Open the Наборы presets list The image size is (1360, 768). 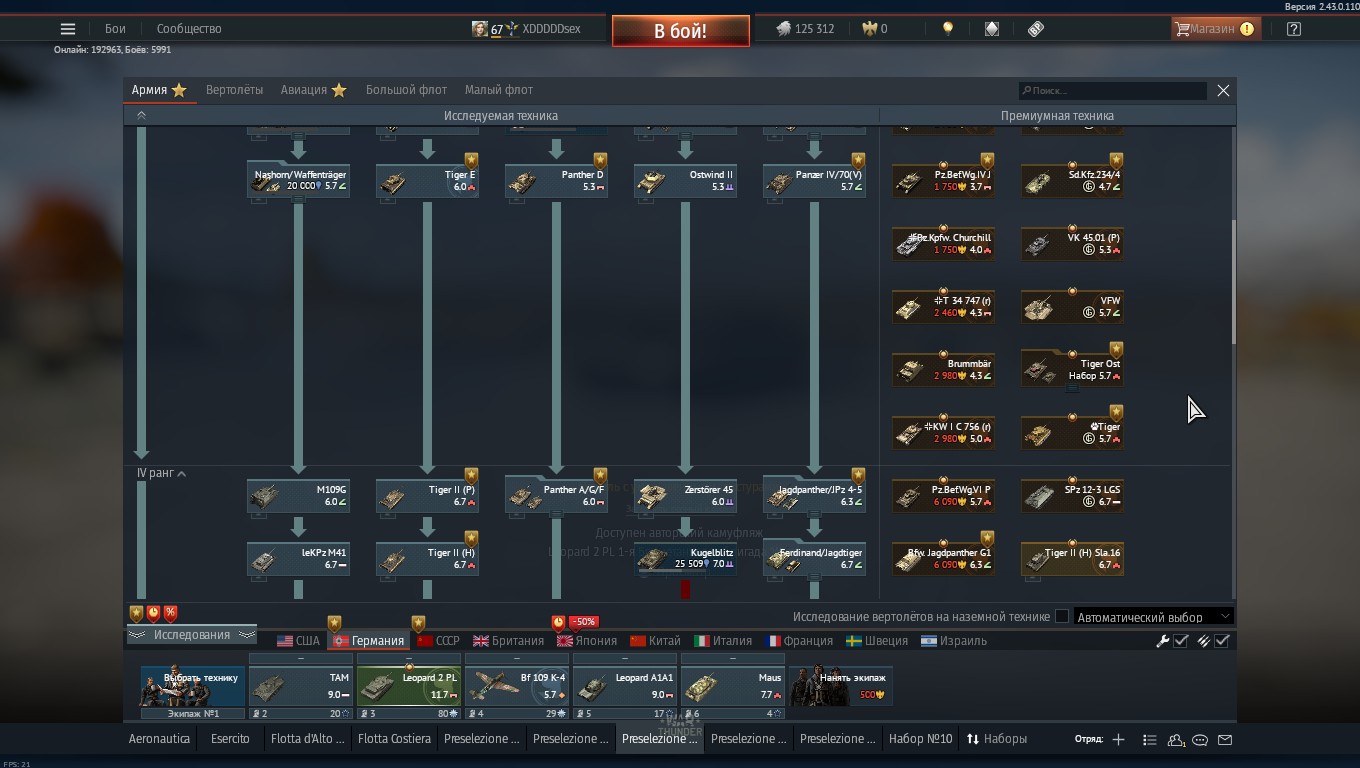pos(997,740)
